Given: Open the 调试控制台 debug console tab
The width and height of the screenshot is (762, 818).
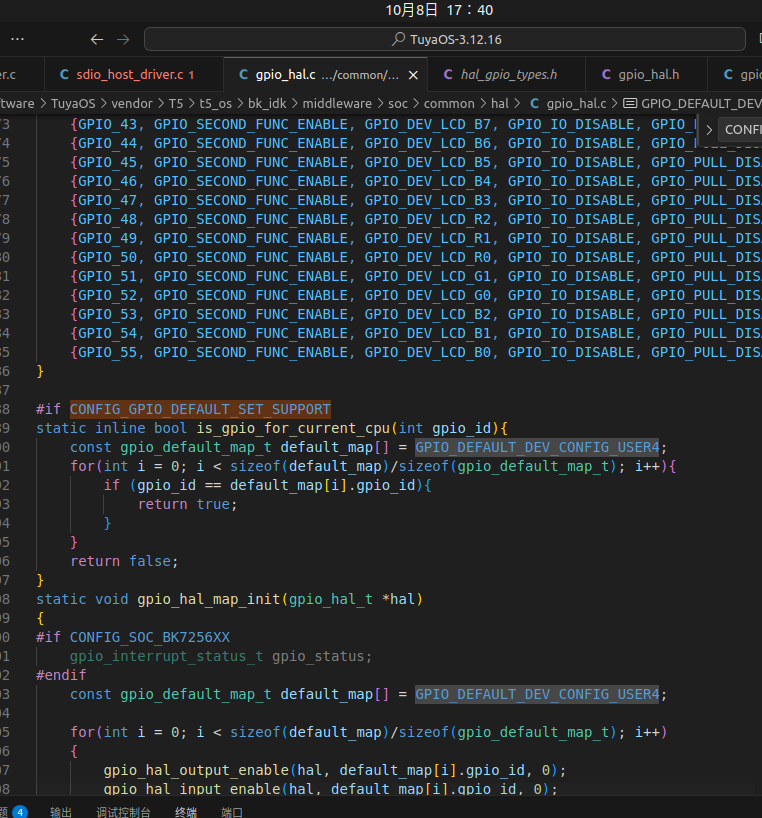Looking at the screenshot, I should tap(123, 811).
